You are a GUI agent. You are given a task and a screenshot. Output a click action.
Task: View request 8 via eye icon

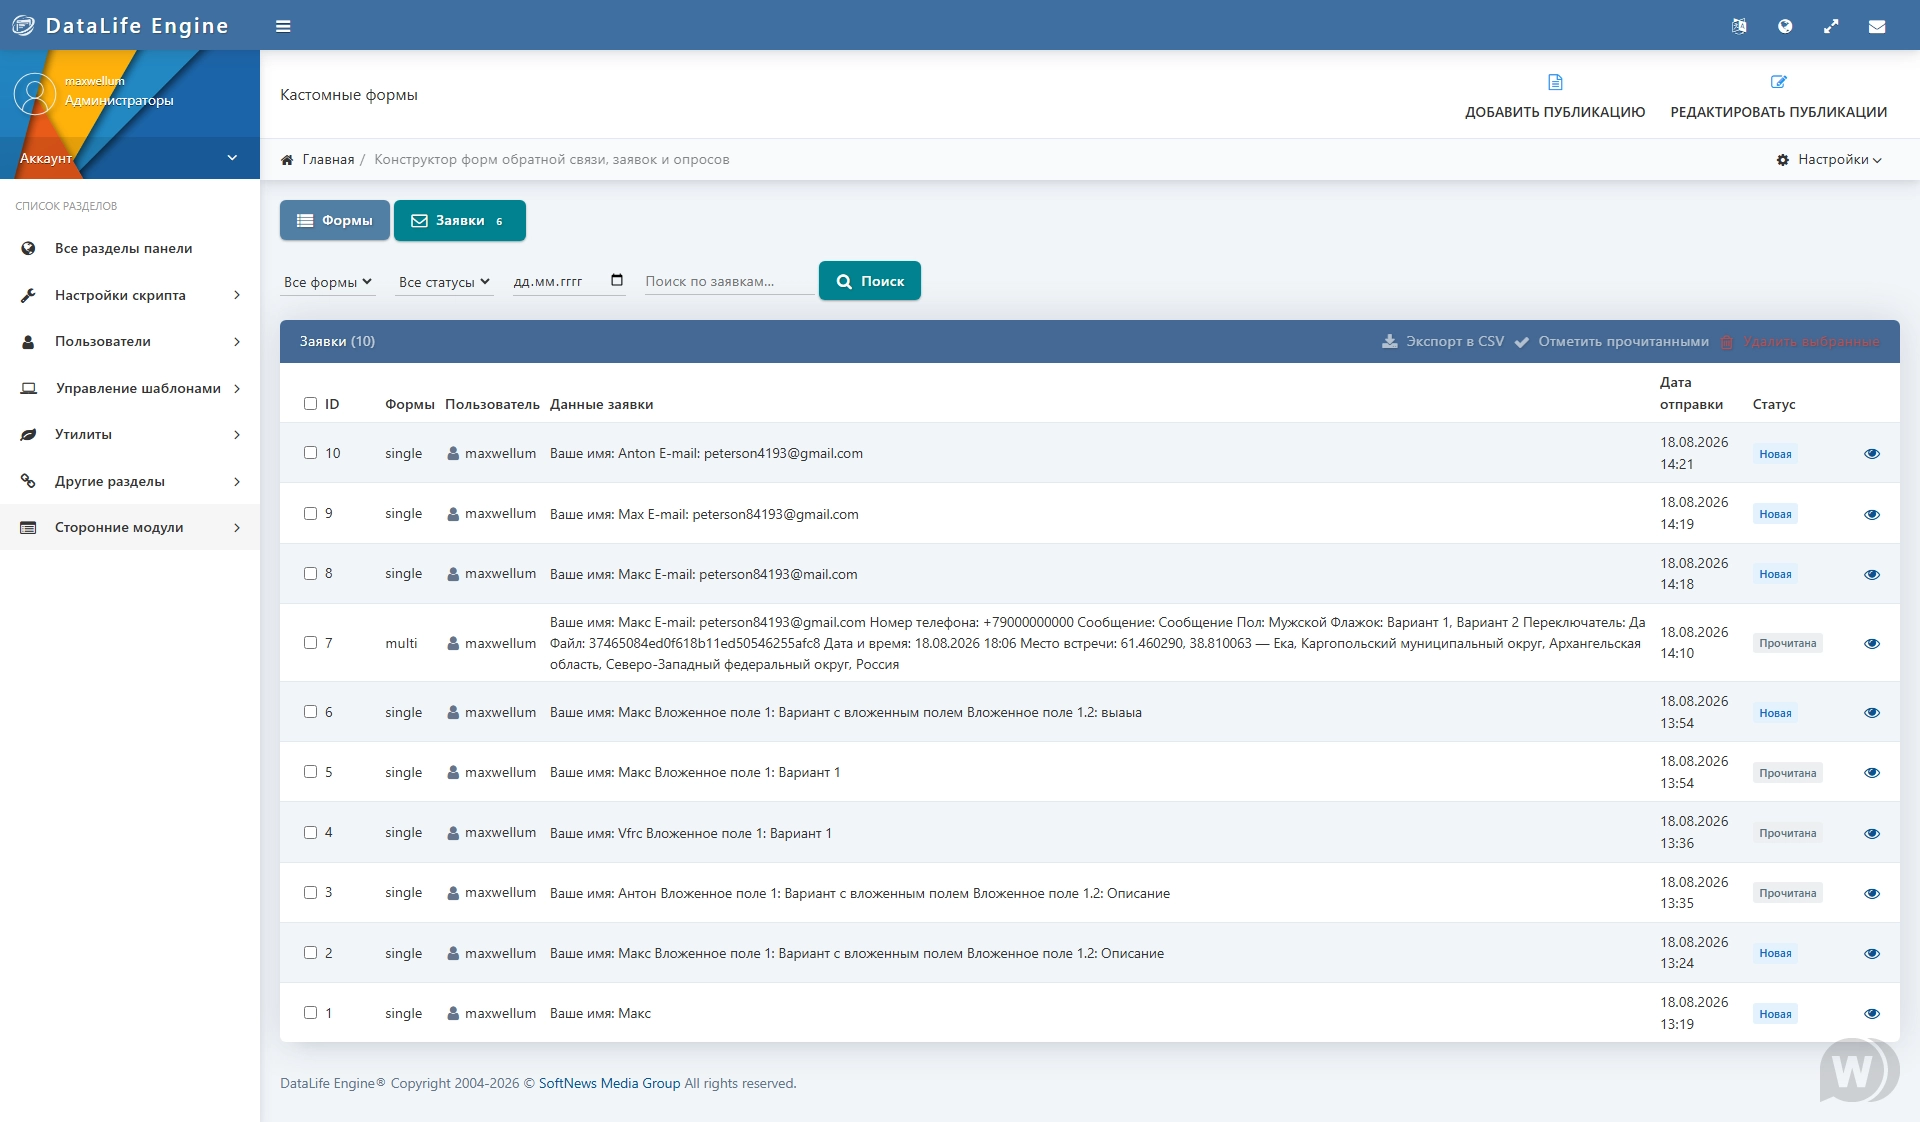click(1872, 574)
